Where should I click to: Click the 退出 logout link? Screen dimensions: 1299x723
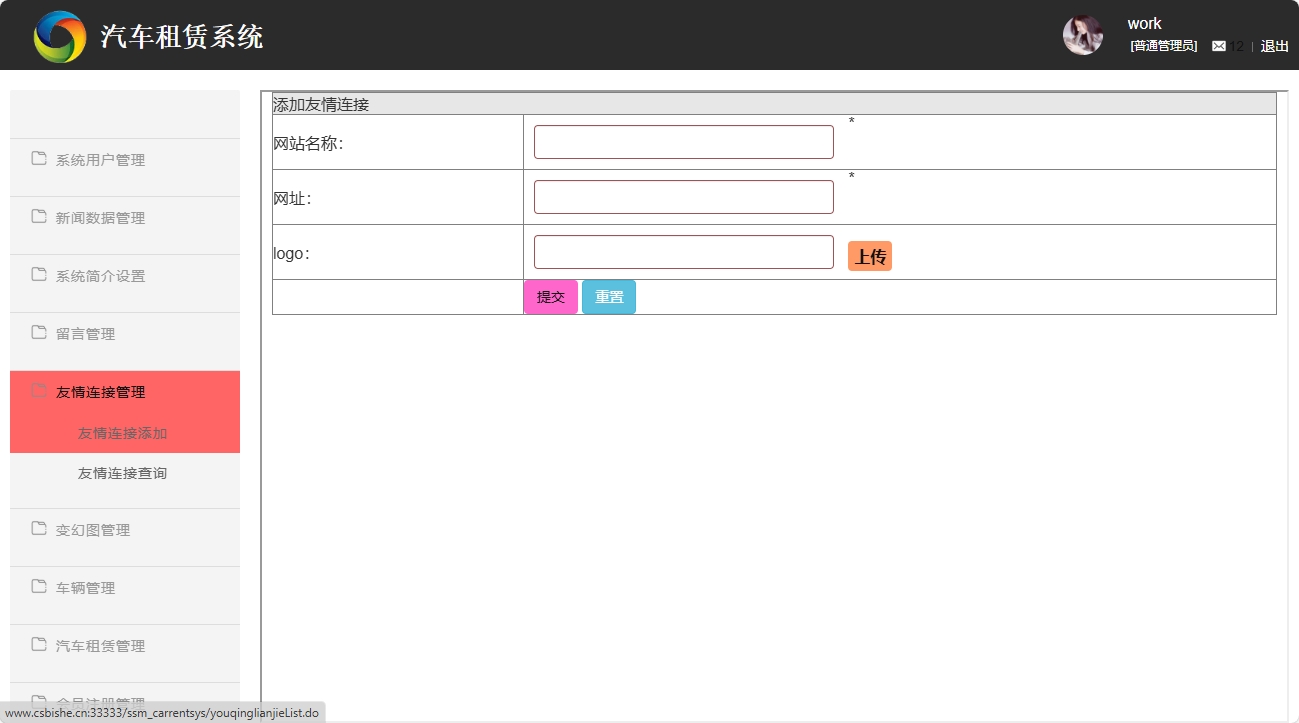point(1274,46)
